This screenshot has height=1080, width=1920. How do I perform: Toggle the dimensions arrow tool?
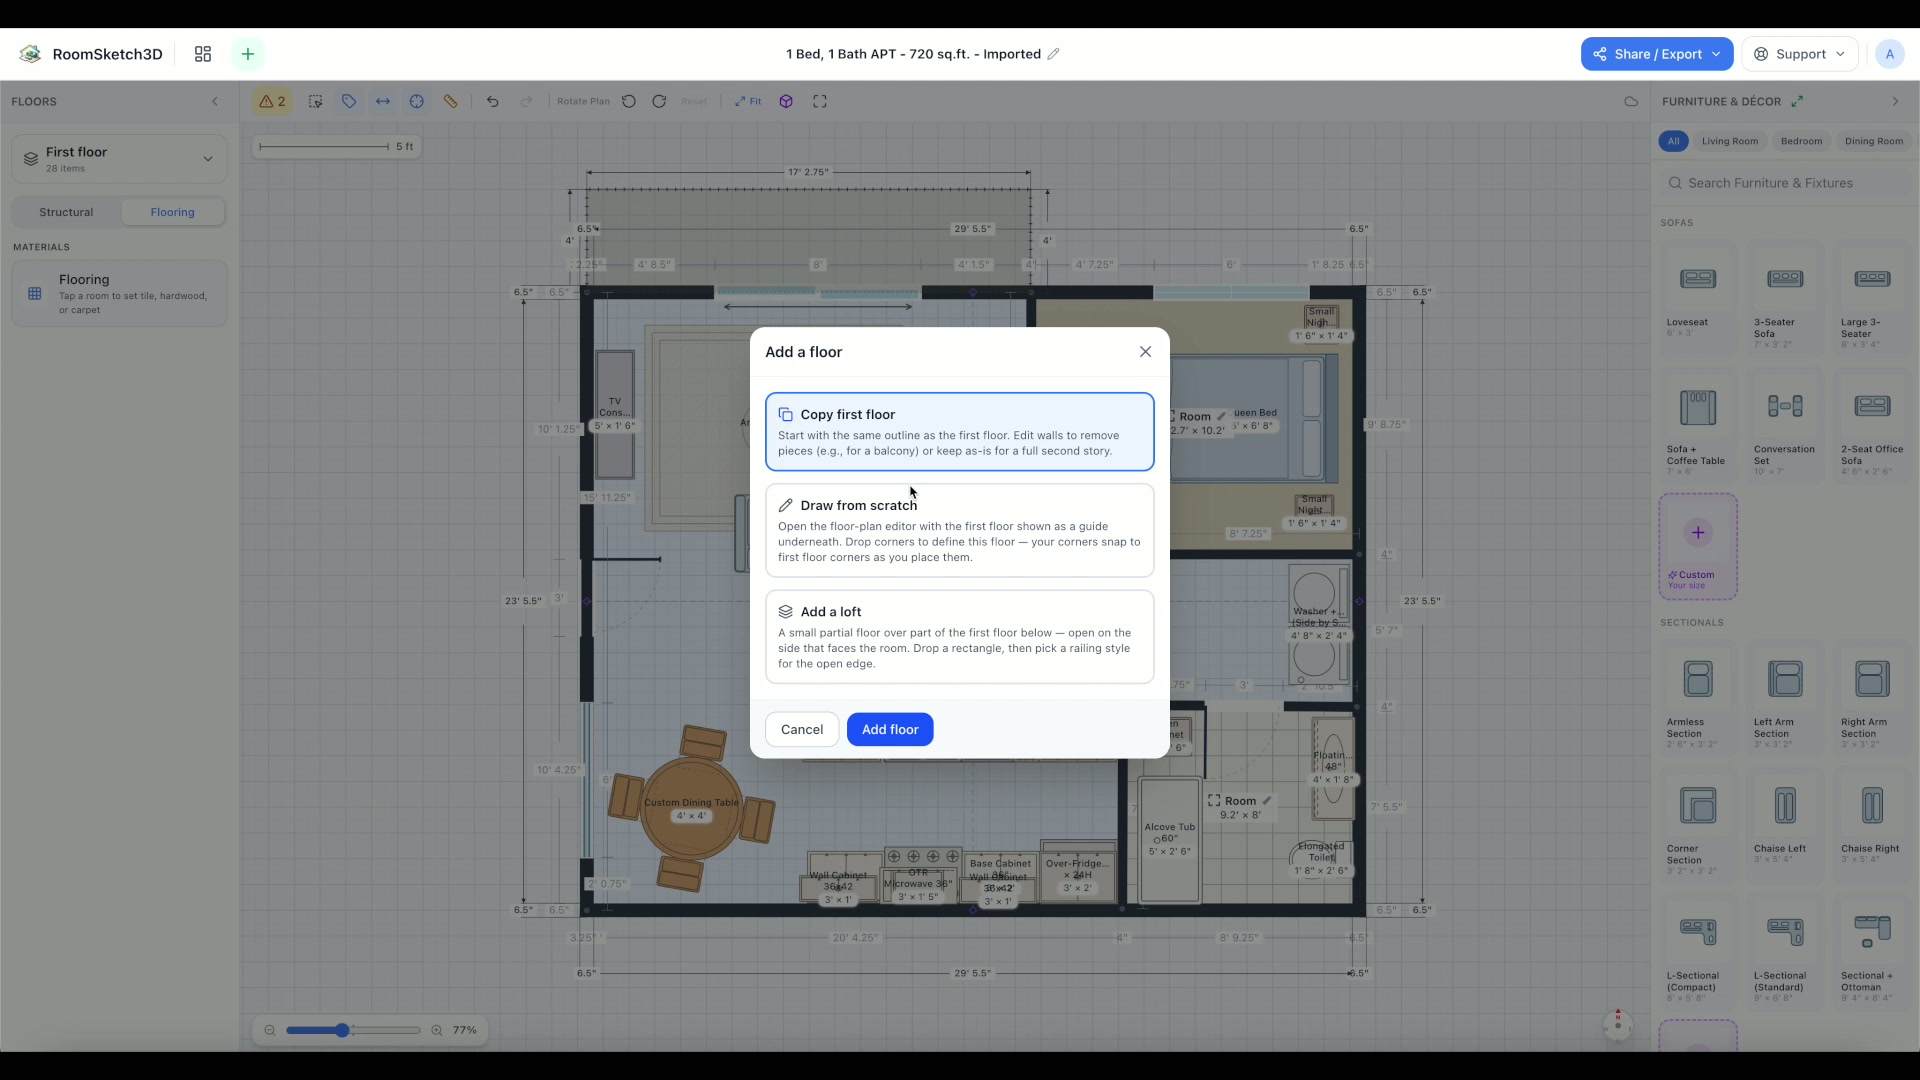(383, 101)
